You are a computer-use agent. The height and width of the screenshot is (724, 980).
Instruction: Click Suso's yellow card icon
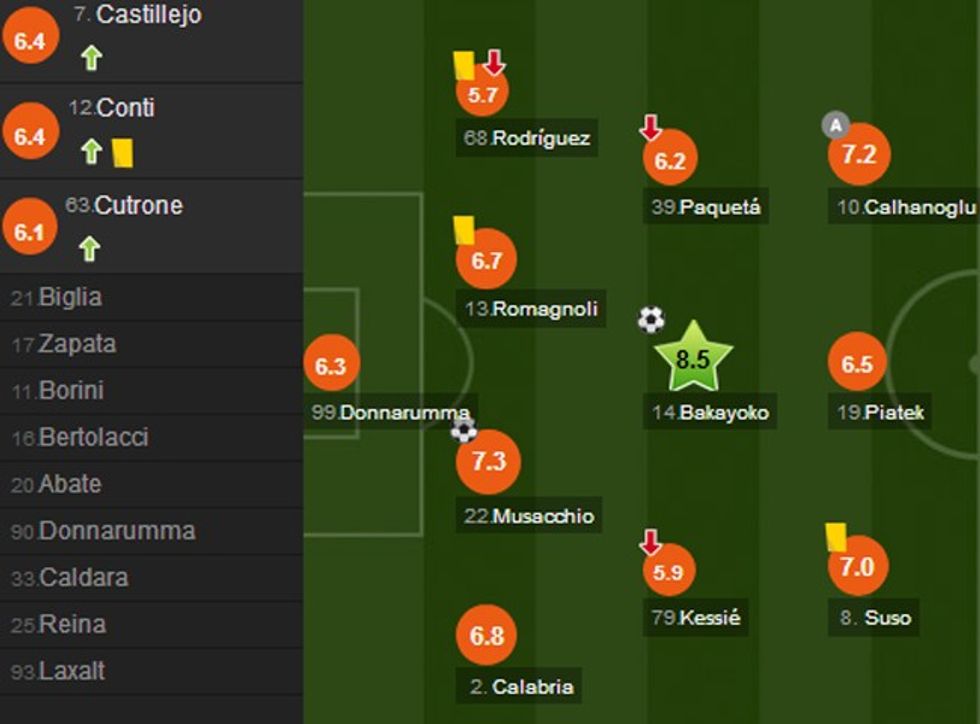(836, 537)
